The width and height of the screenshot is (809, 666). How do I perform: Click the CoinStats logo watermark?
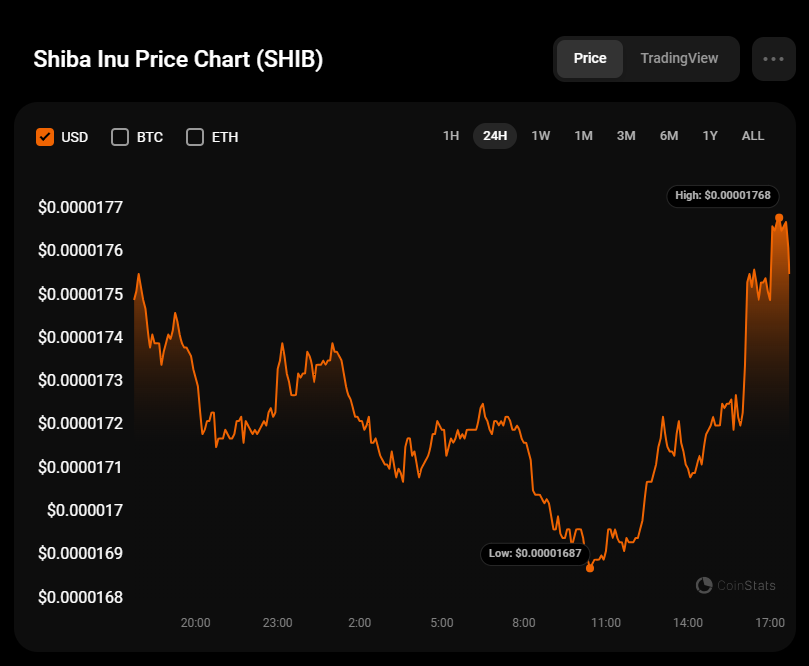[x=732, y=585]
